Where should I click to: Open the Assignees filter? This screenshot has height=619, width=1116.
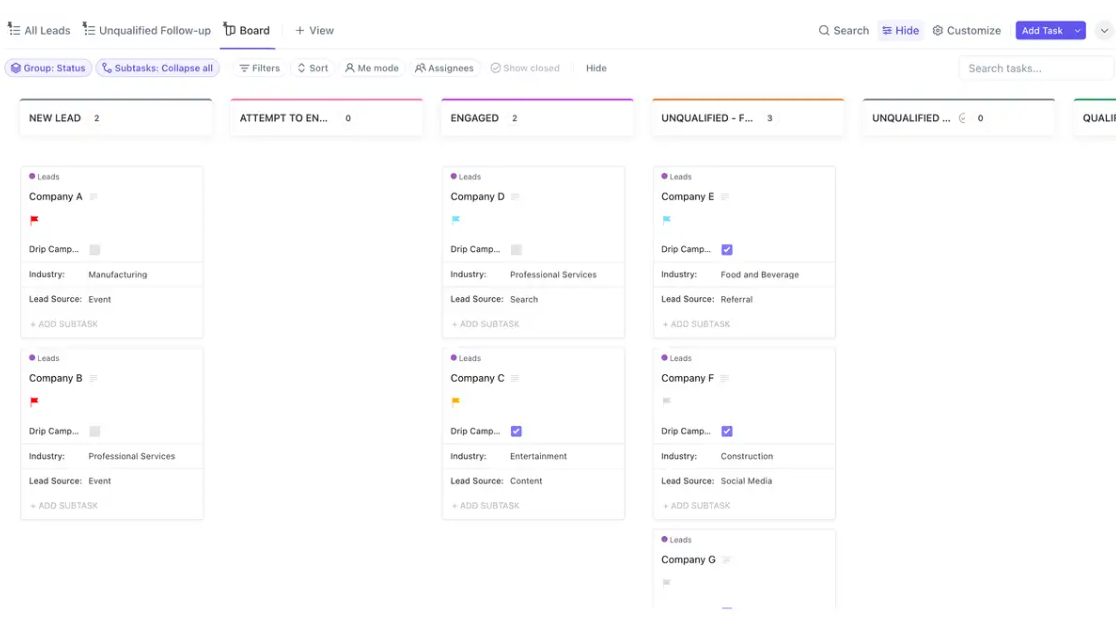point(444,68)
